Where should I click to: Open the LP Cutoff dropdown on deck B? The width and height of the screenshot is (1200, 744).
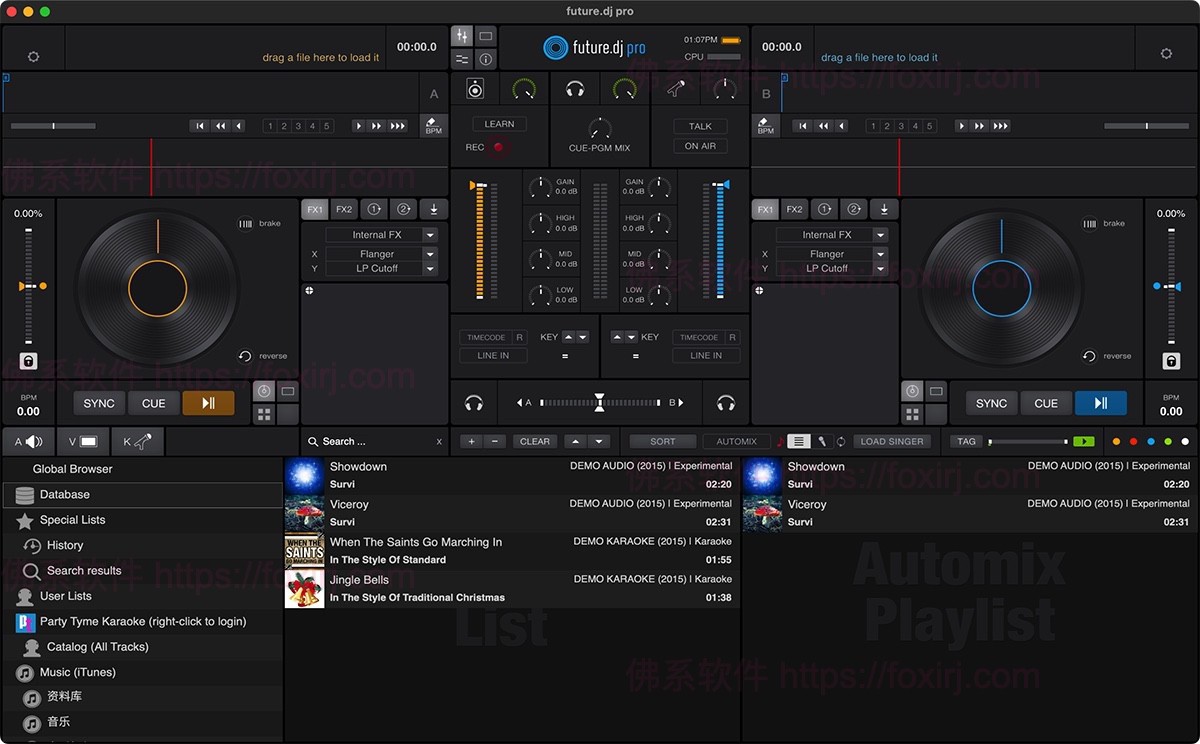pyautogui.click(x=832, y=268)
